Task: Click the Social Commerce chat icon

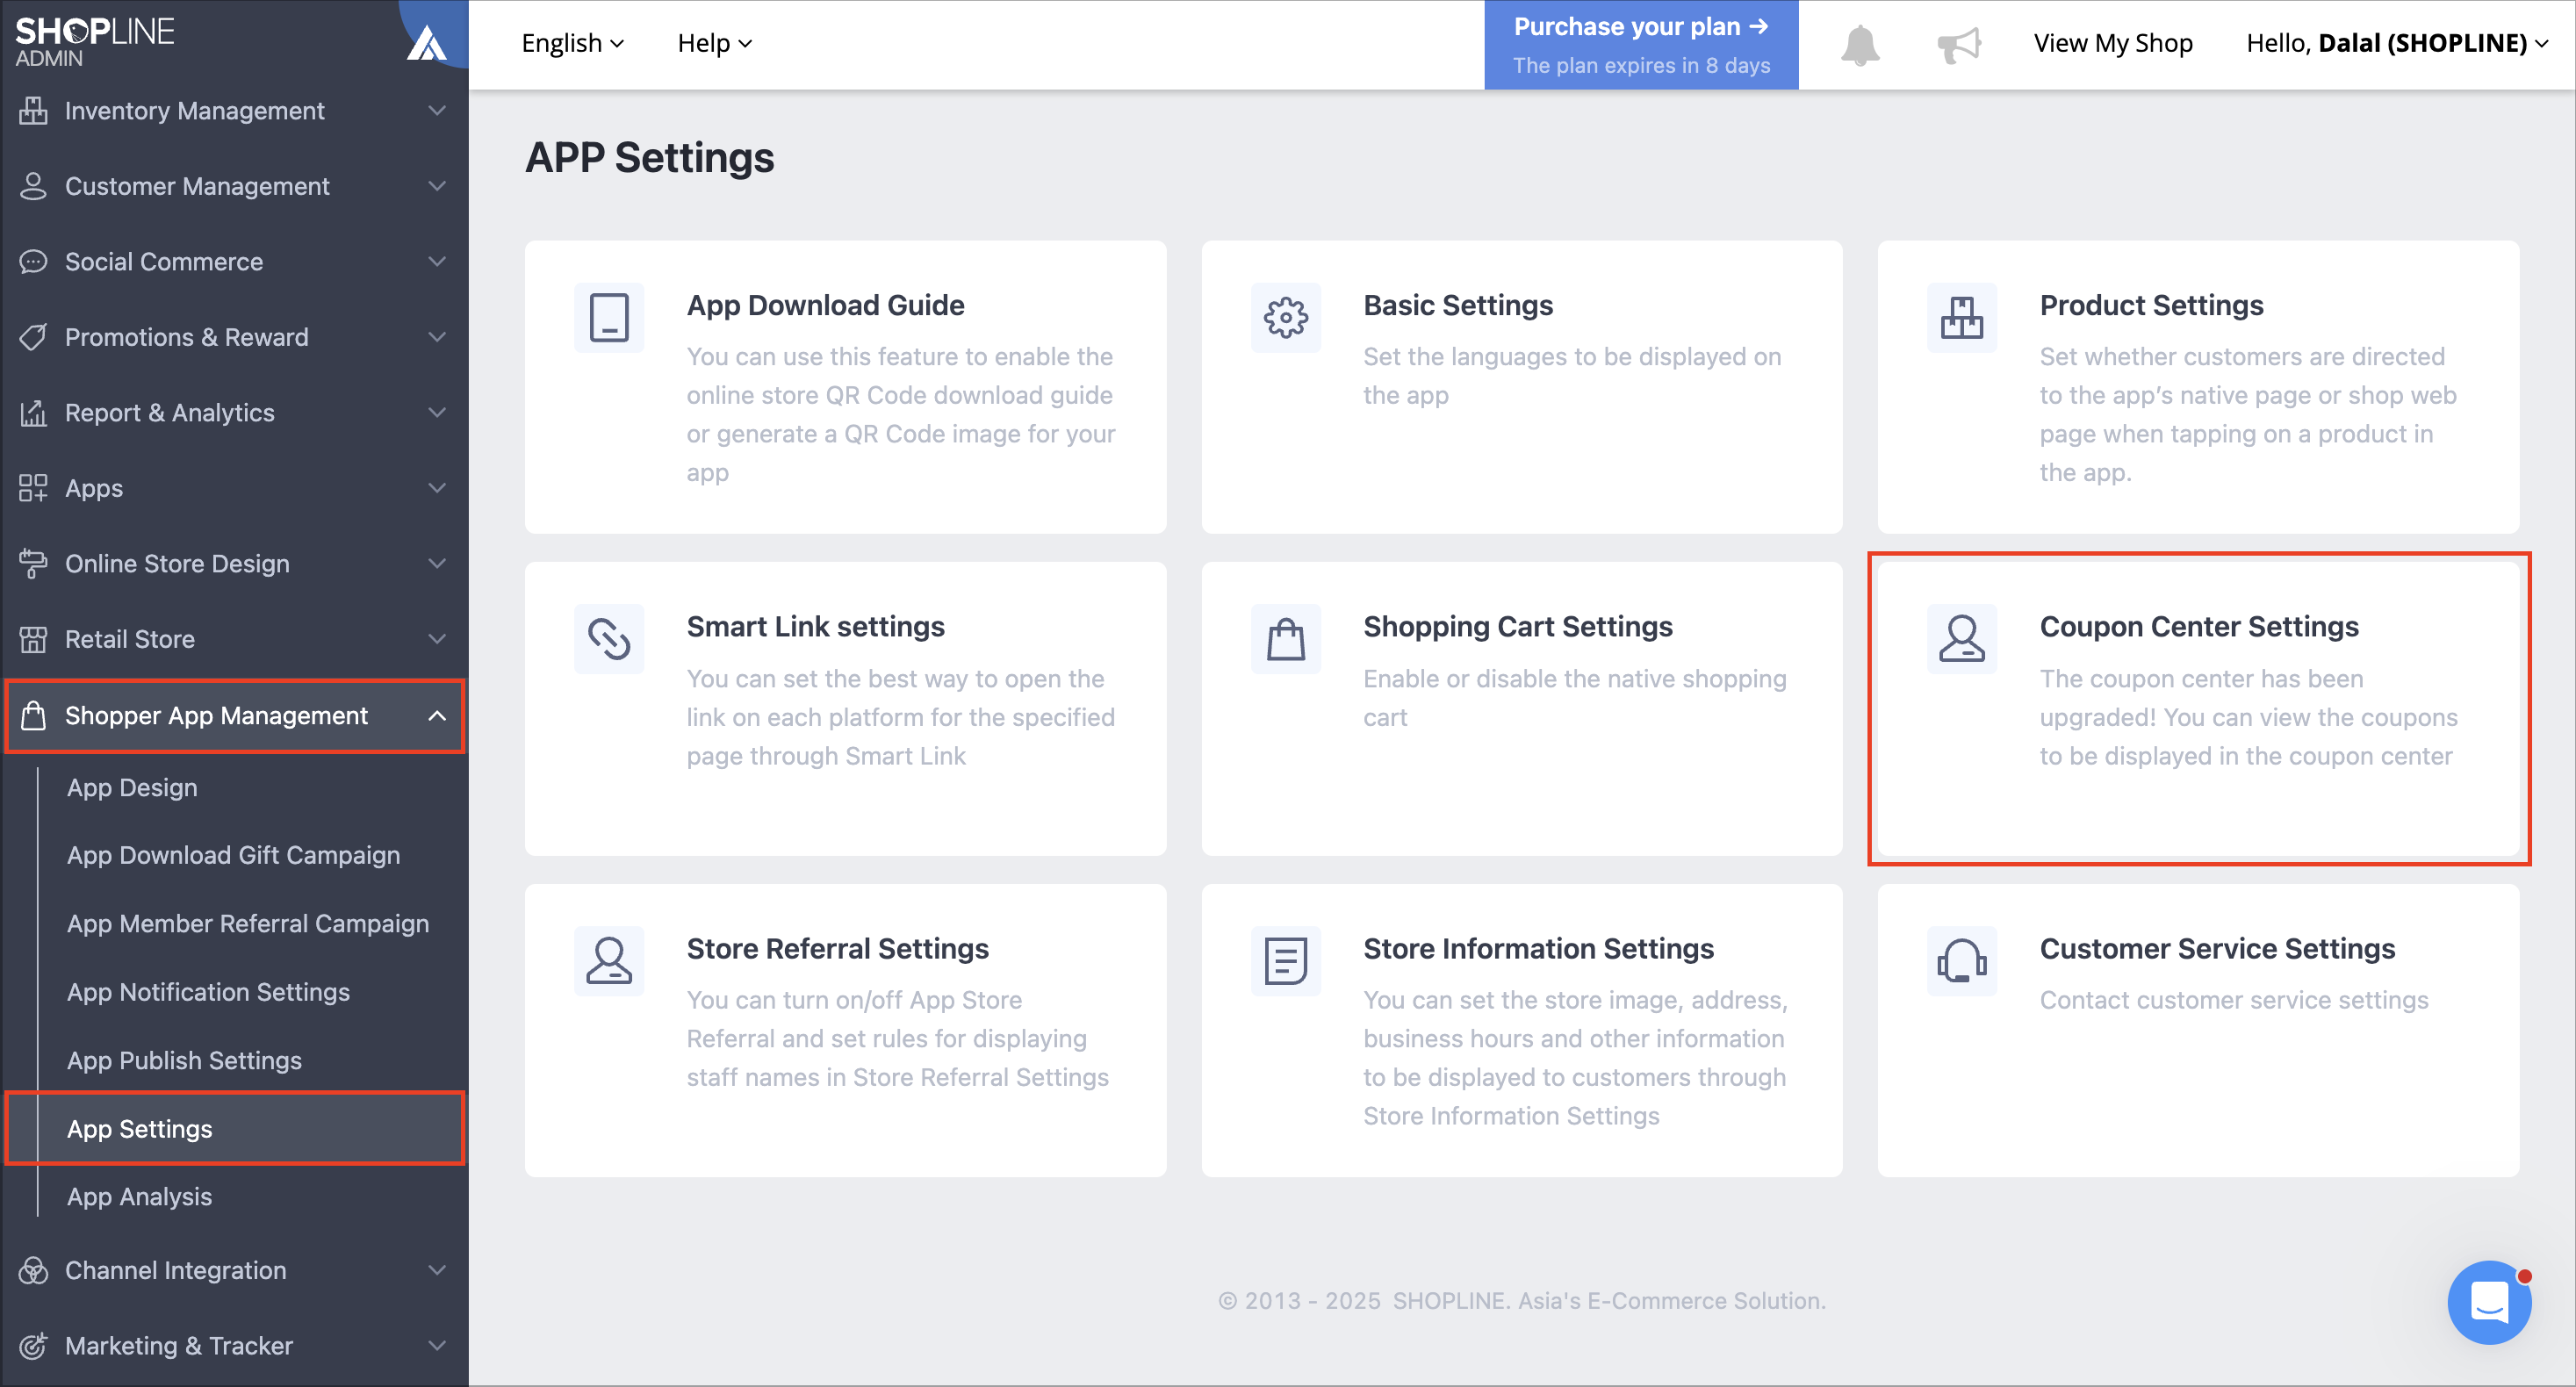Action: (33, 262)
